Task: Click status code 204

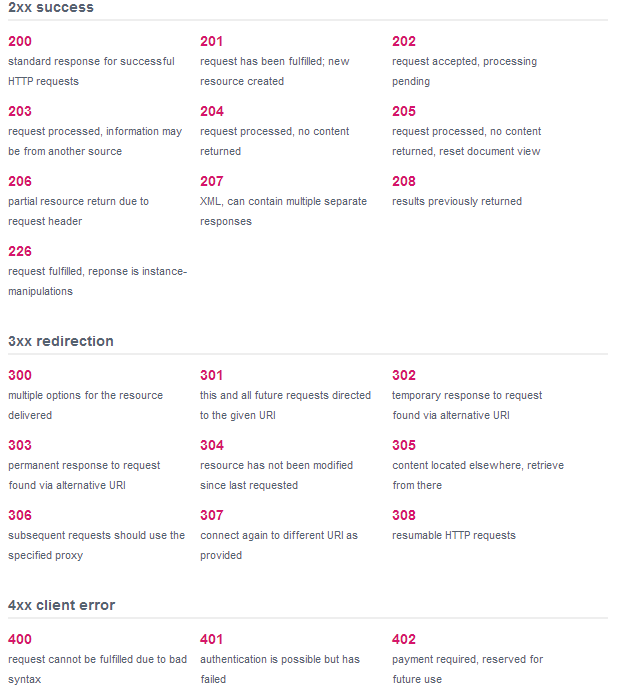Action: [212, 111]
